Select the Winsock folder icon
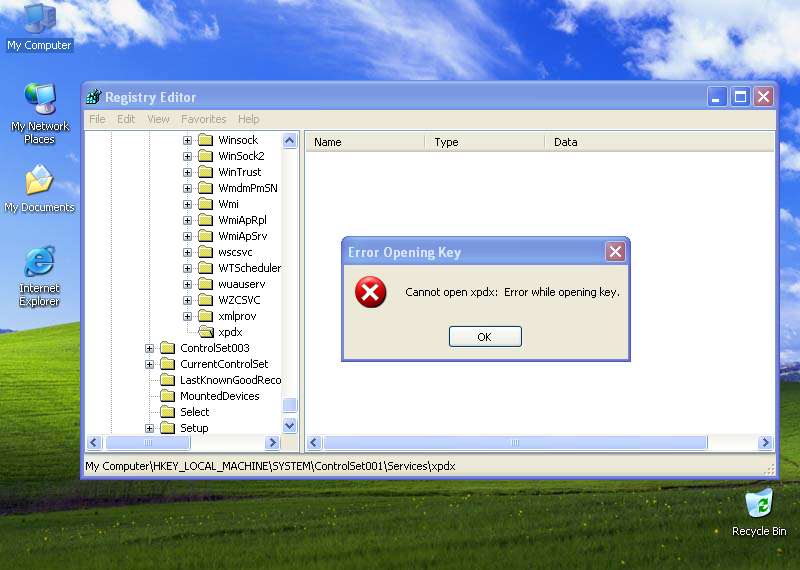The height and width of the screenshot is (570, 800). click(x=206, y=140)
